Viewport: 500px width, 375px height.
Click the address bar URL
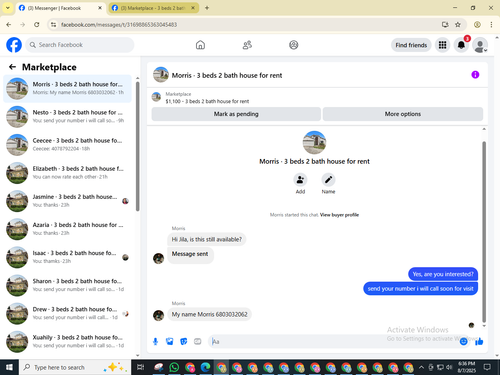tap(119, 25)
